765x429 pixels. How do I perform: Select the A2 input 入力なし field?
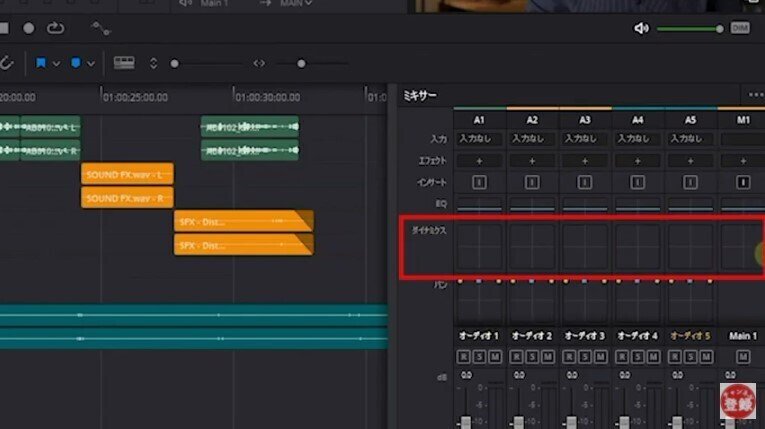point(532,139)
